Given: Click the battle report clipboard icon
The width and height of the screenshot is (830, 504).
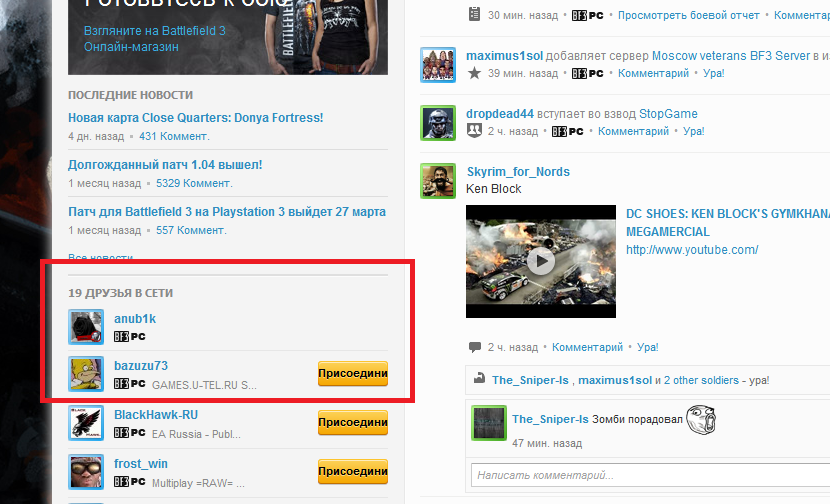Looking at the screenshot, I should 474,14.
